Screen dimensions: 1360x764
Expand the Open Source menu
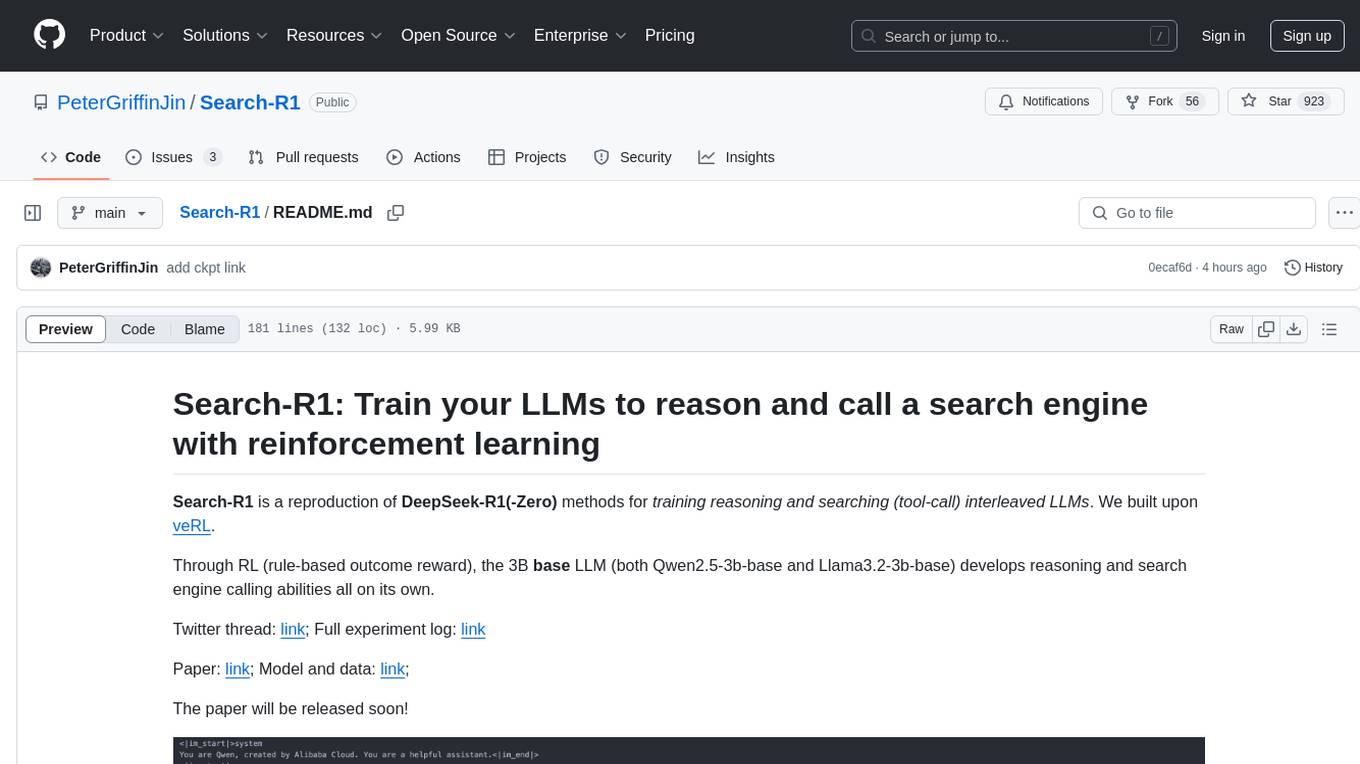458,35
